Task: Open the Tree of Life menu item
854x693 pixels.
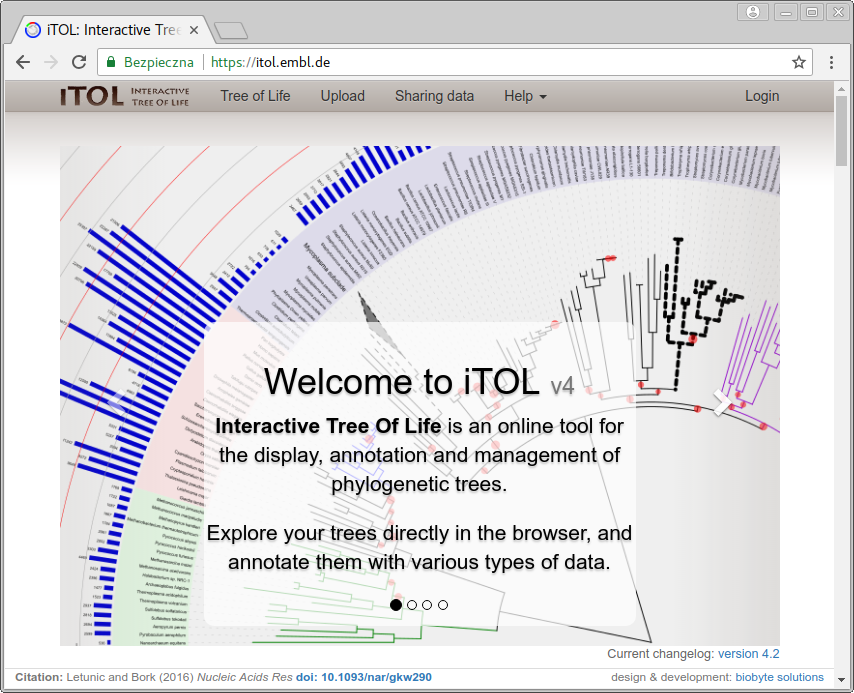Action: point(255,96)
